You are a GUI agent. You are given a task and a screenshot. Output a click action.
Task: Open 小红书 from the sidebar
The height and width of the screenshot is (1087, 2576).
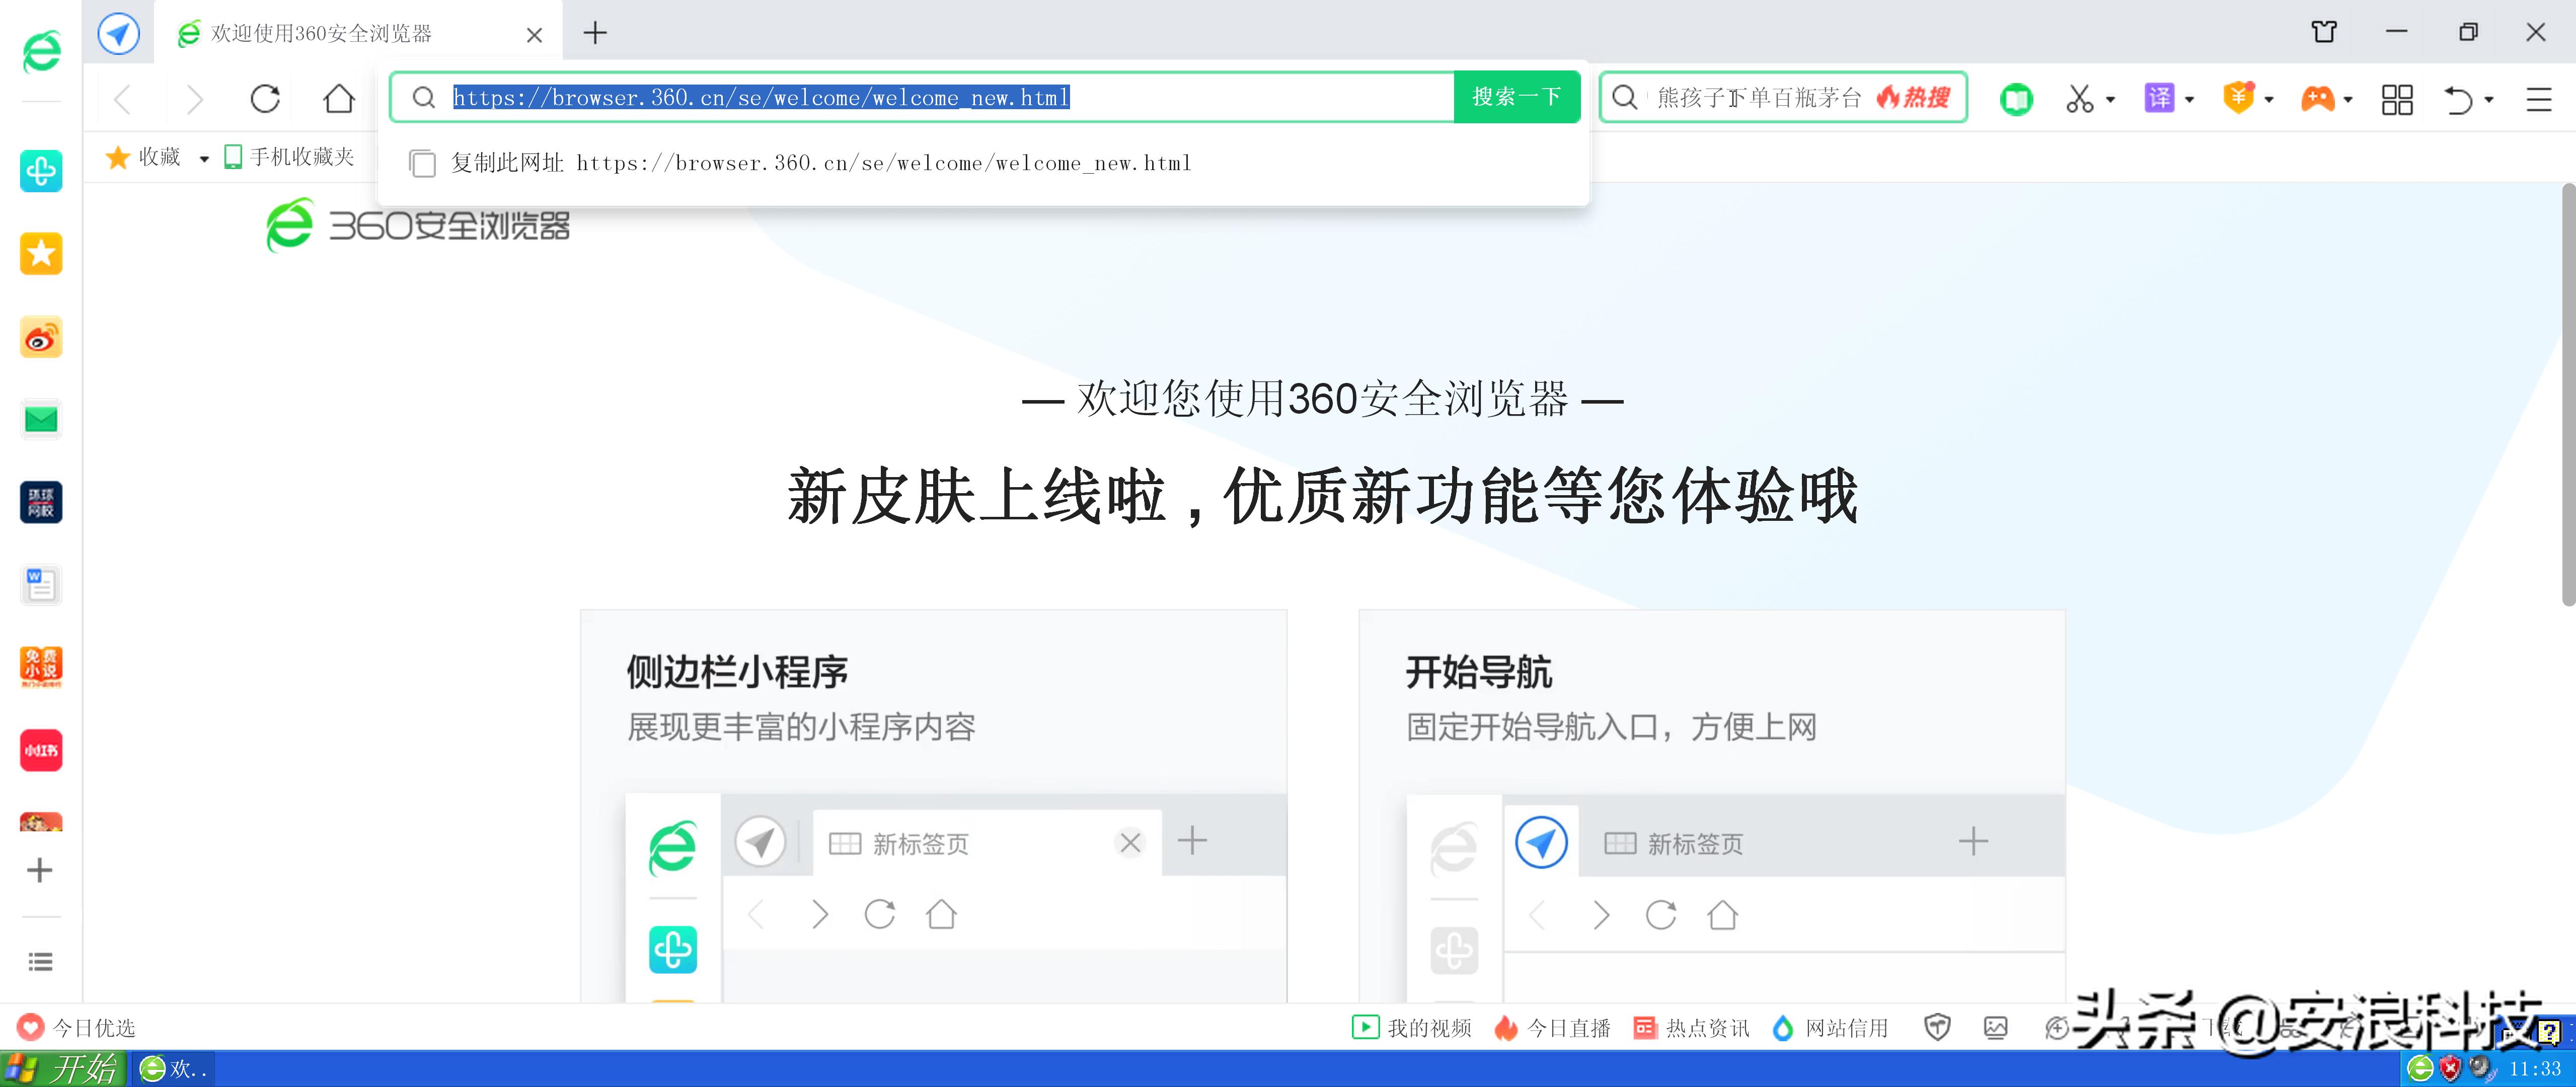pos(40,750)
